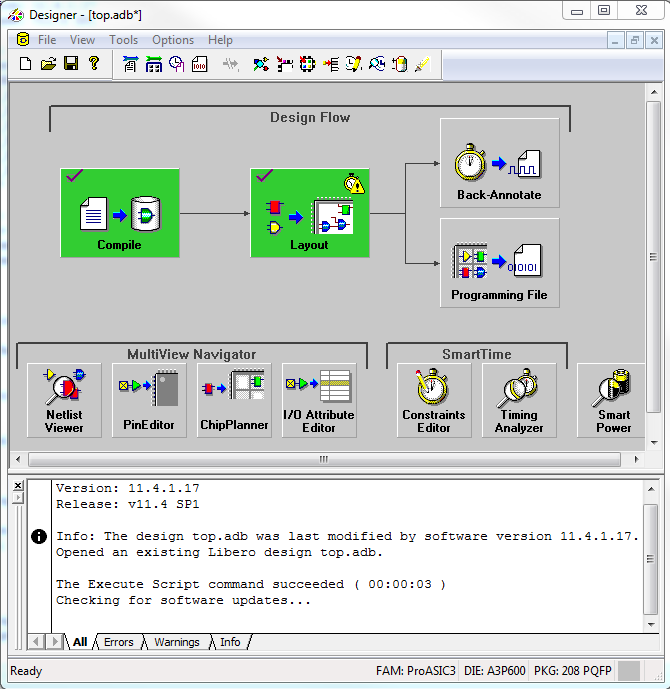
Task: Click the magnifier-clock timing analyzer toolbar icon
Action: (377, 65)
